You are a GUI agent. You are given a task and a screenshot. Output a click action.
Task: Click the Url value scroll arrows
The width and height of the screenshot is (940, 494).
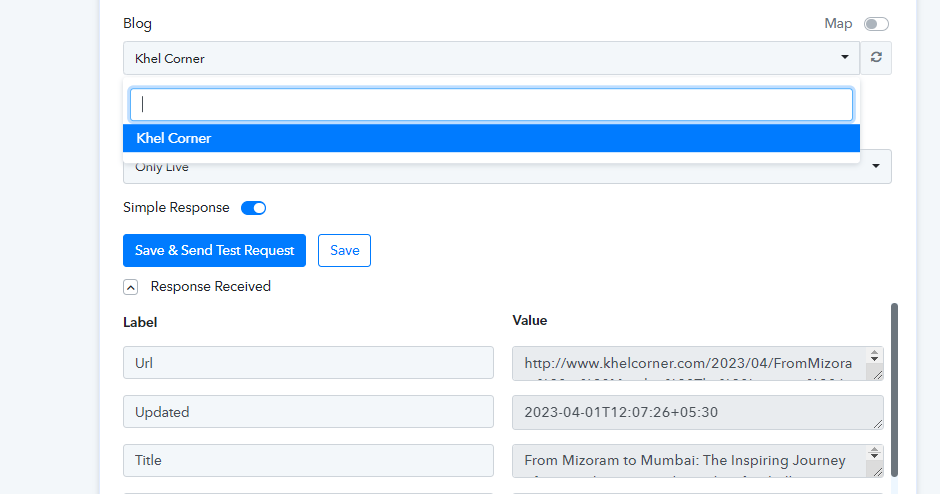tap(875, 356)
